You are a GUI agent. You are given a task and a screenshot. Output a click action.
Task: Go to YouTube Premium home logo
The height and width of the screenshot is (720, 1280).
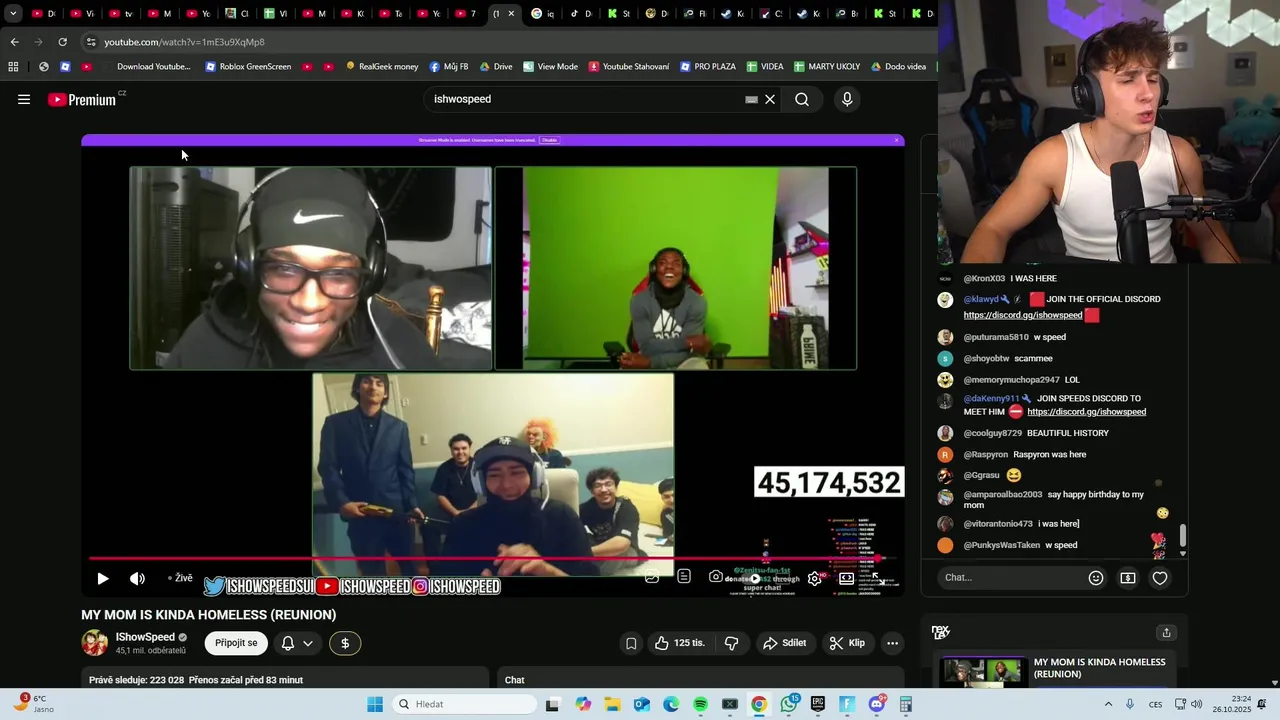tap(82, 99)
